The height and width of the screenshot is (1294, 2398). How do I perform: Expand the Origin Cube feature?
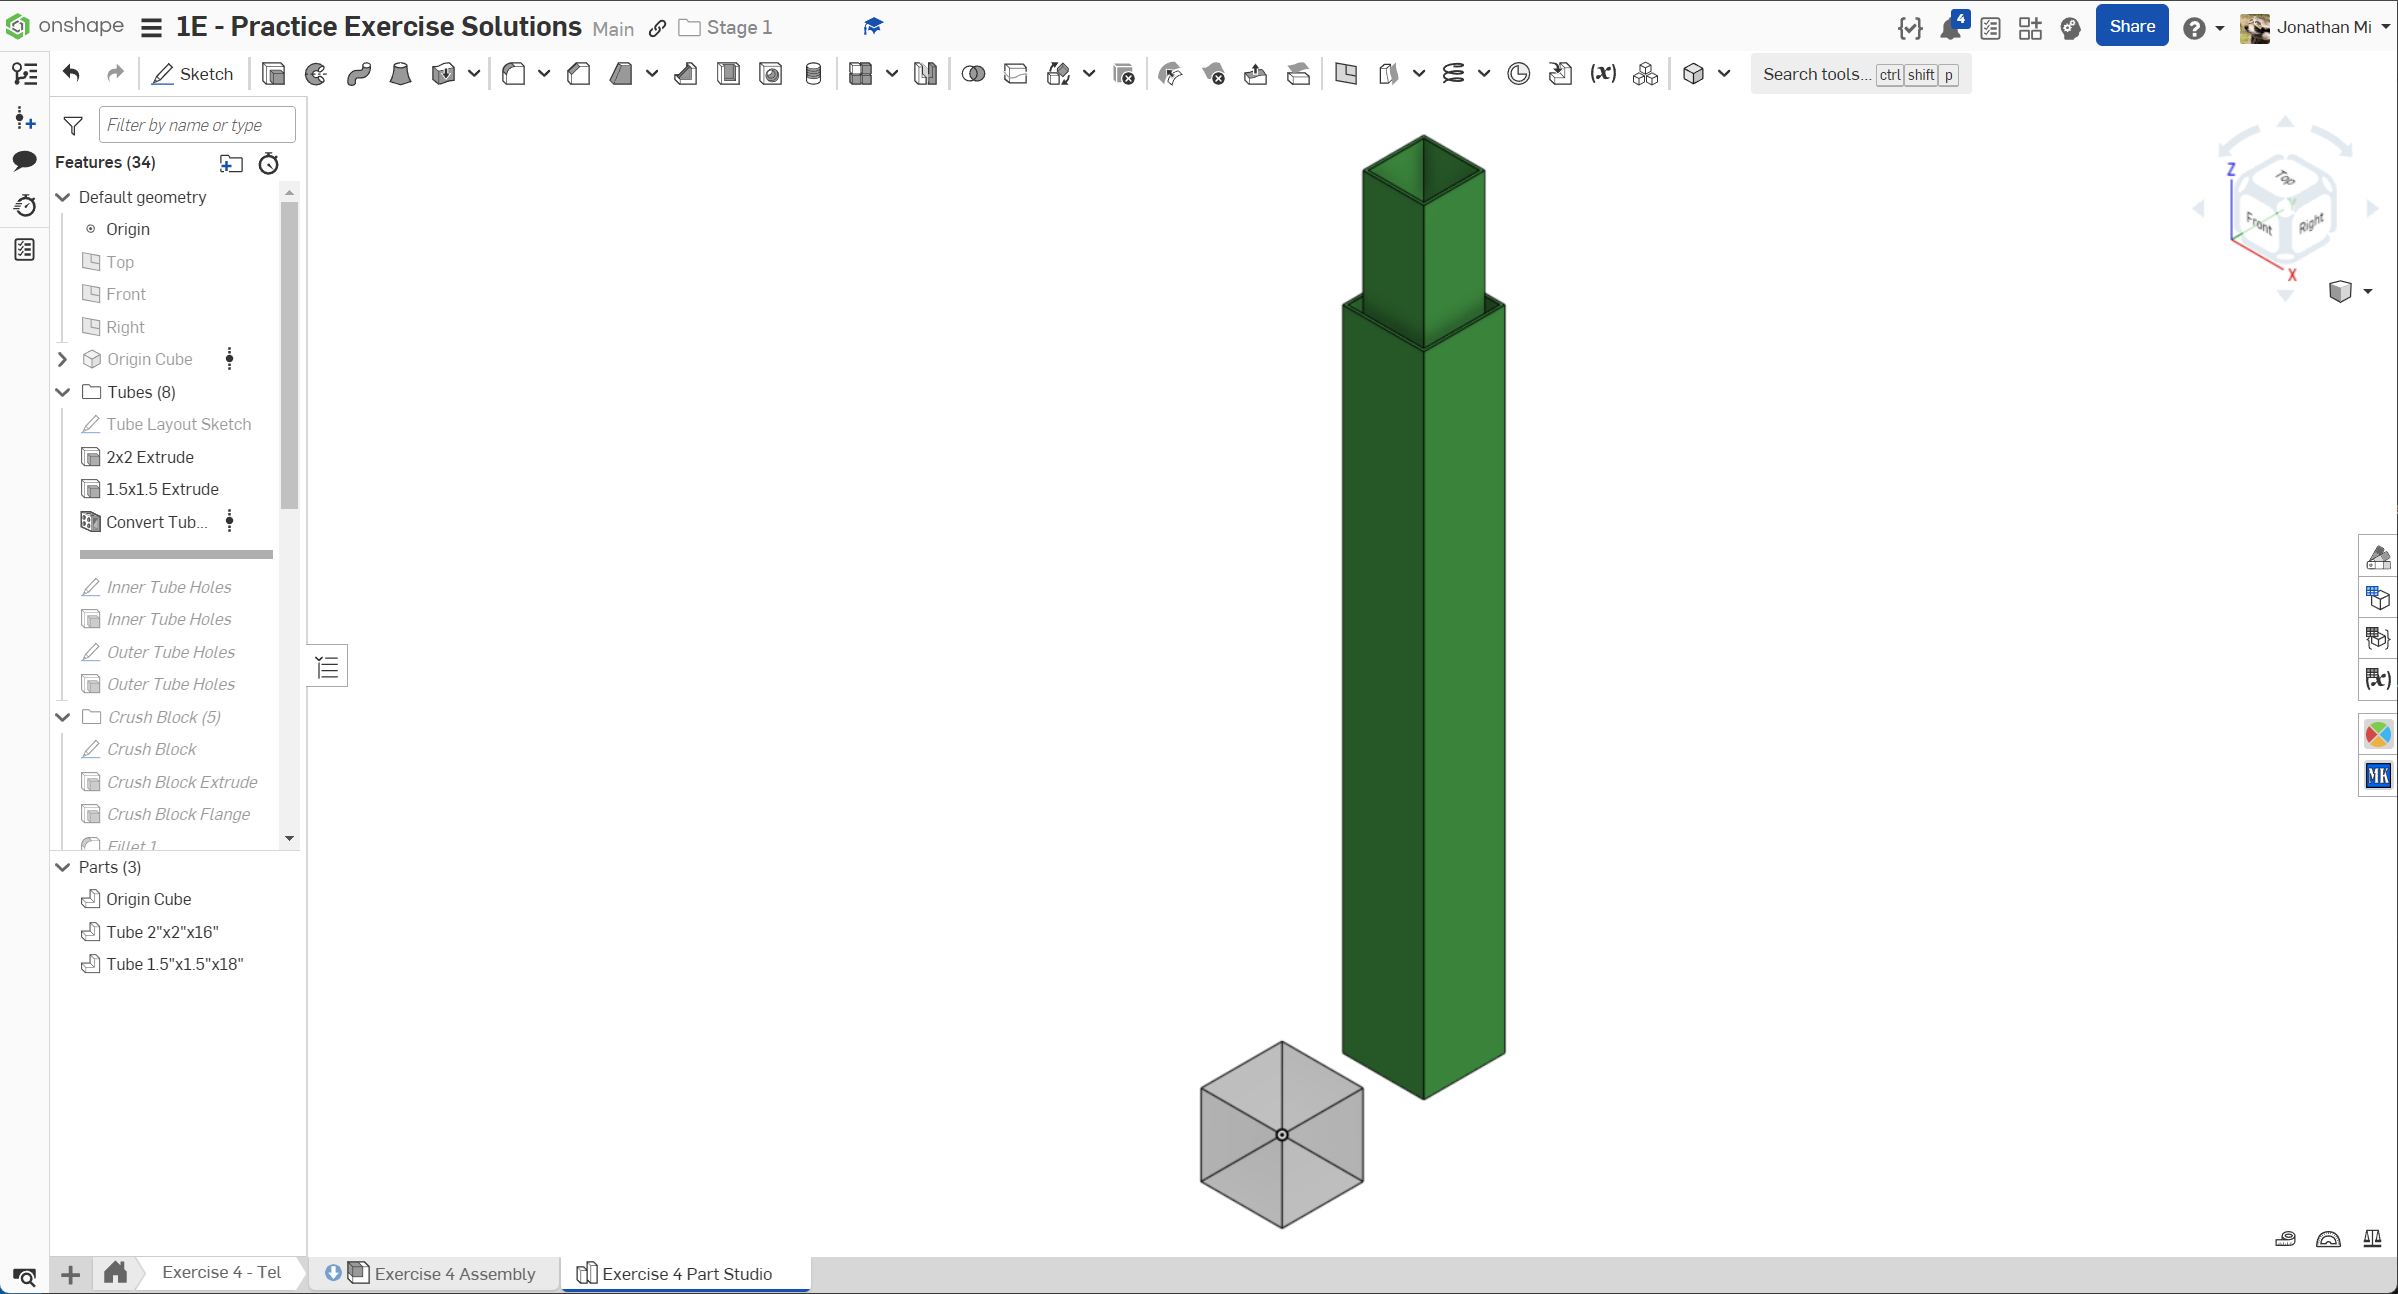tap(63, 359)
